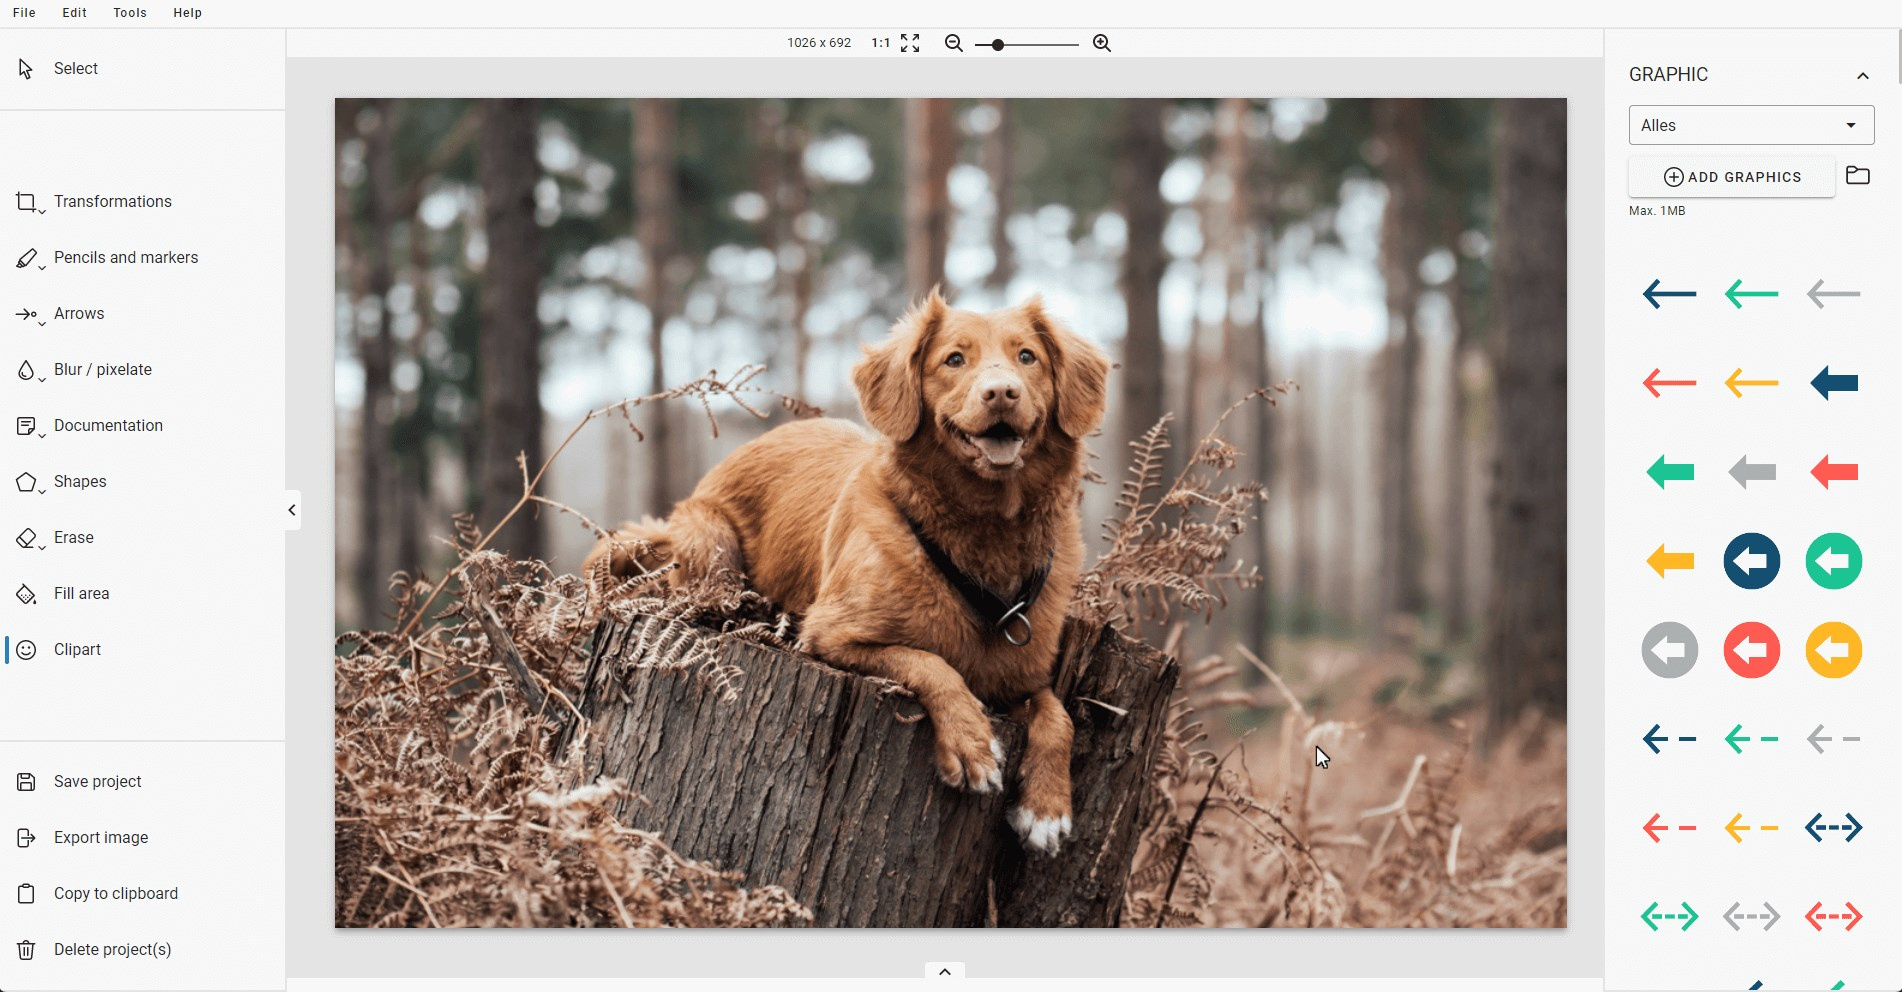The height and width of the screenshot is (992, 1902).
Task: Open the Pencils and markers tool
Action: tap(125, 258)
